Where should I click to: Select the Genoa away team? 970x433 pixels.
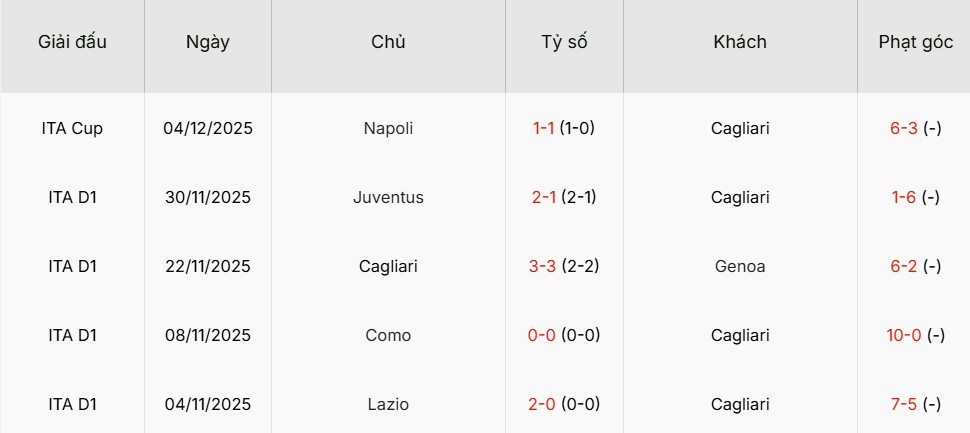click(x=740, y=266)
